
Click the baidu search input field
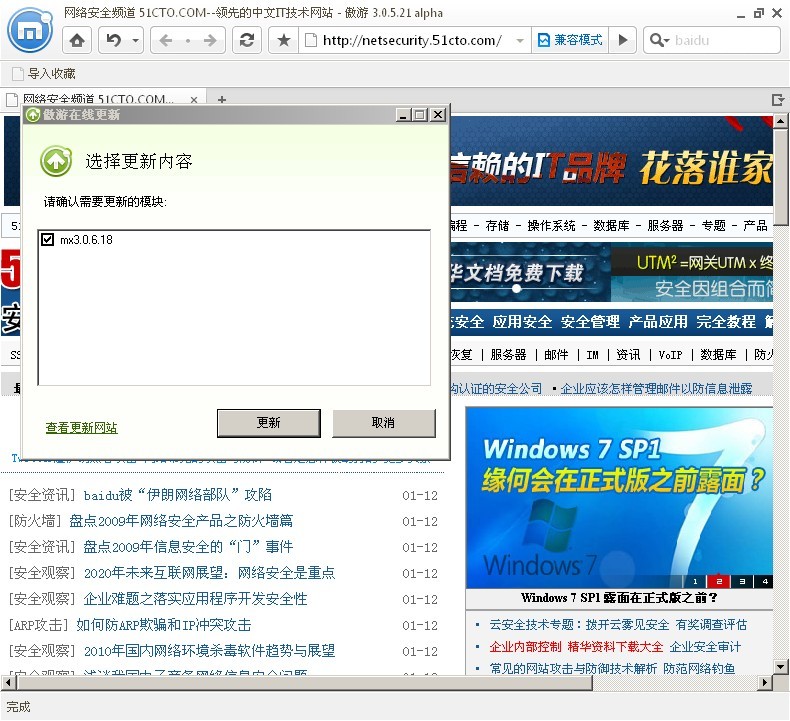726,40
